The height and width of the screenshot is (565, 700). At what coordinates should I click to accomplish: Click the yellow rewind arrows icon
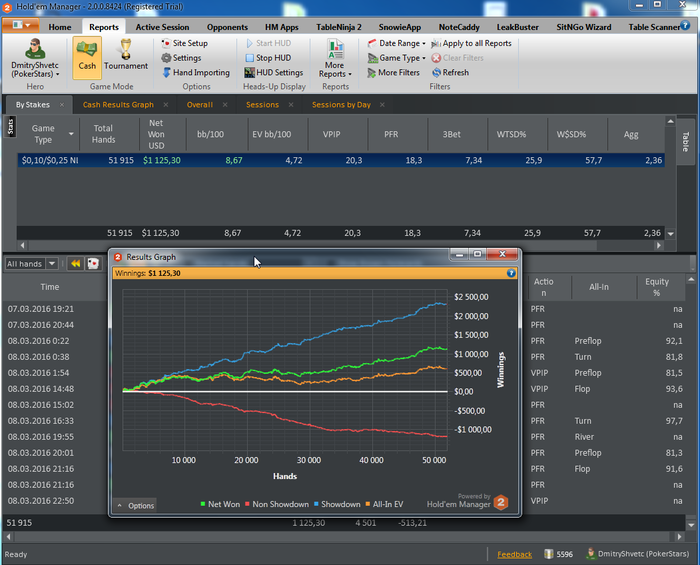75,264
